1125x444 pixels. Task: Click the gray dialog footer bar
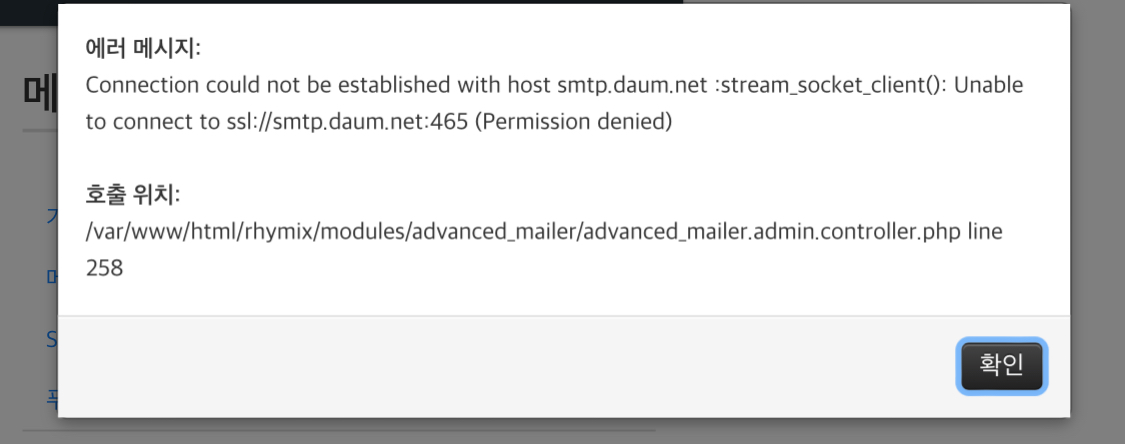coord(500,366)
